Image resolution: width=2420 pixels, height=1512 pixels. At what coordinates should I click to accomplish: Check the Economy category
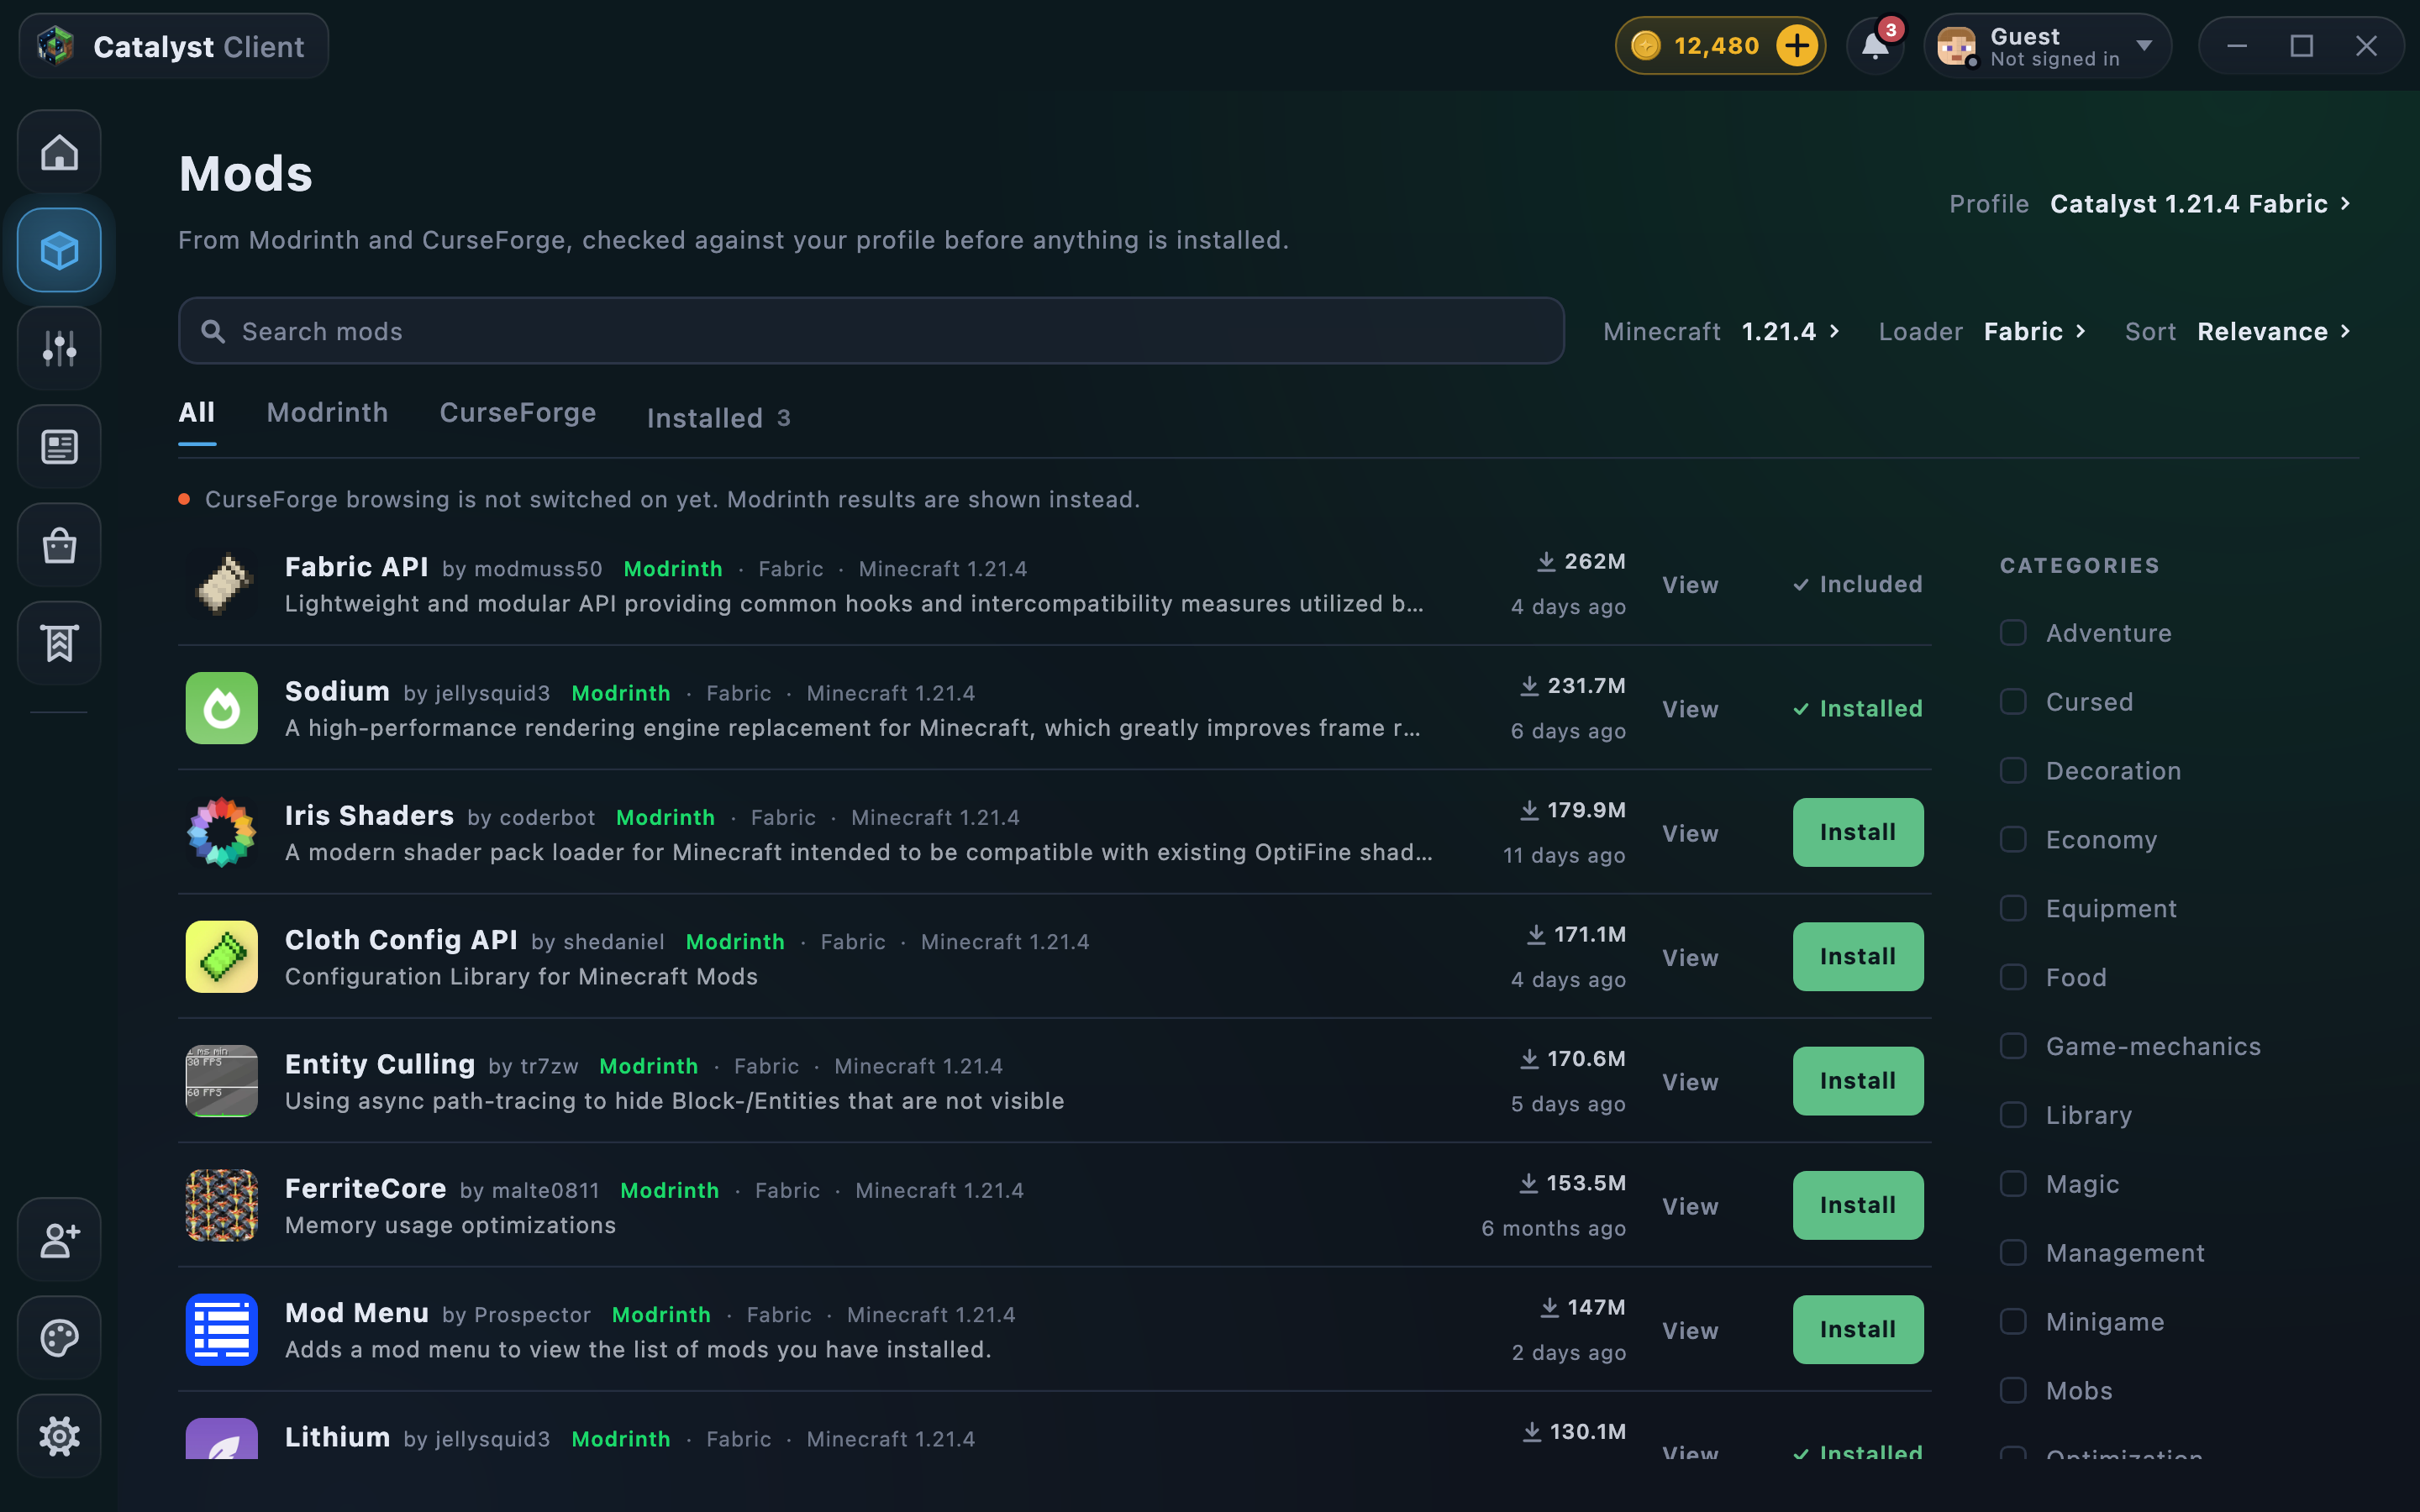tap(2013, 840)
